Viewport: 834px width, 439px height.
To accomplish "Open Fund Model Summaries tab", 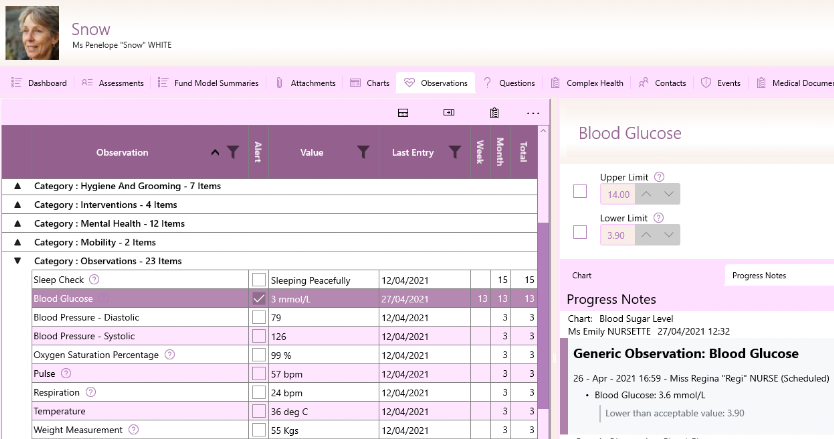I will (x=208, y=83).
